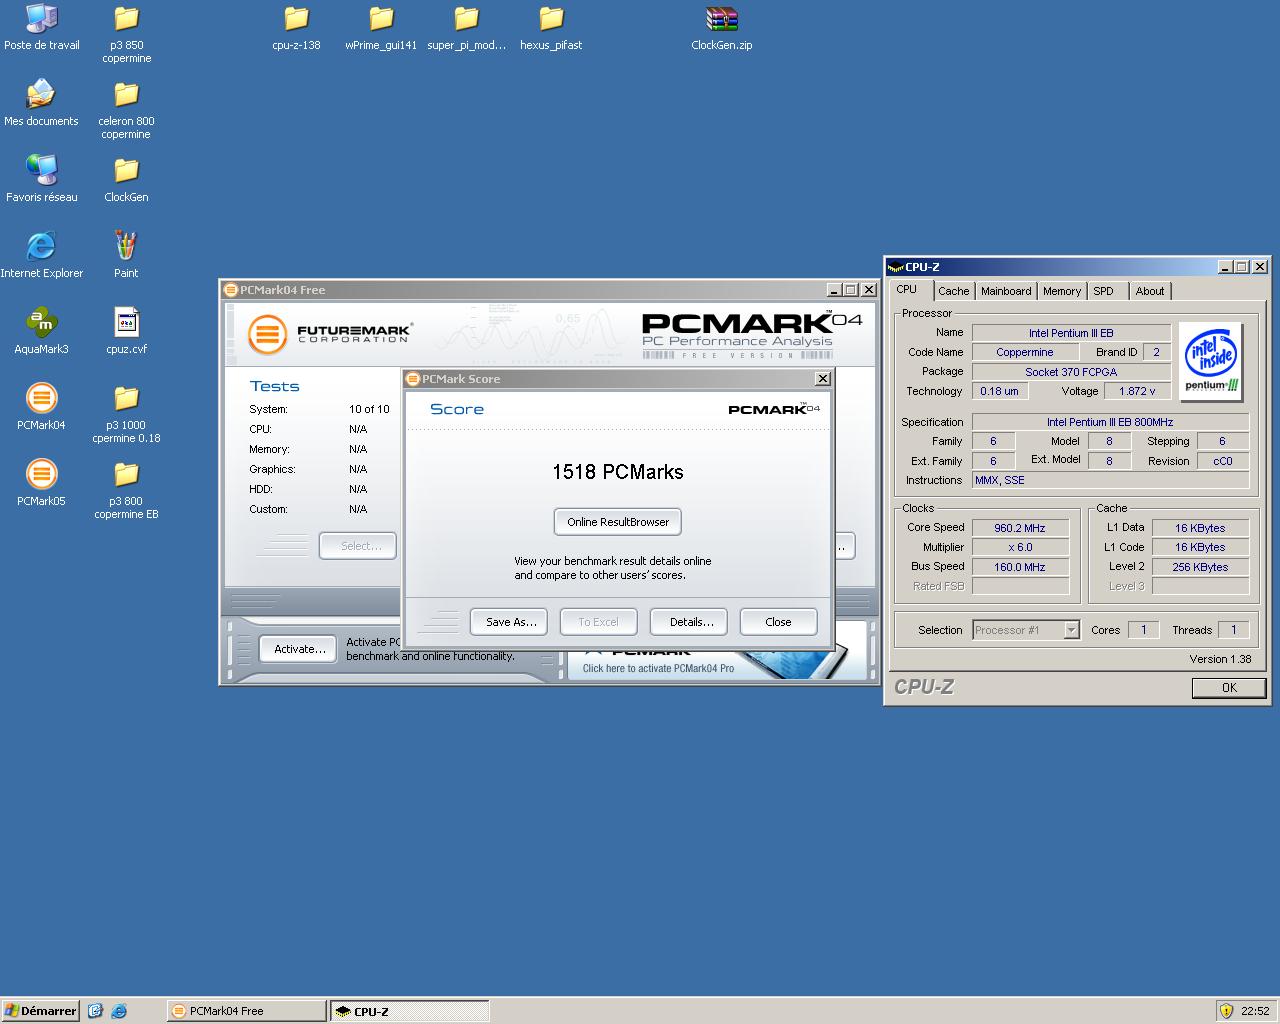Click the Instructions MMX, SSE field
This screenshot has height=1024, width=1280.
(1110, 480)
